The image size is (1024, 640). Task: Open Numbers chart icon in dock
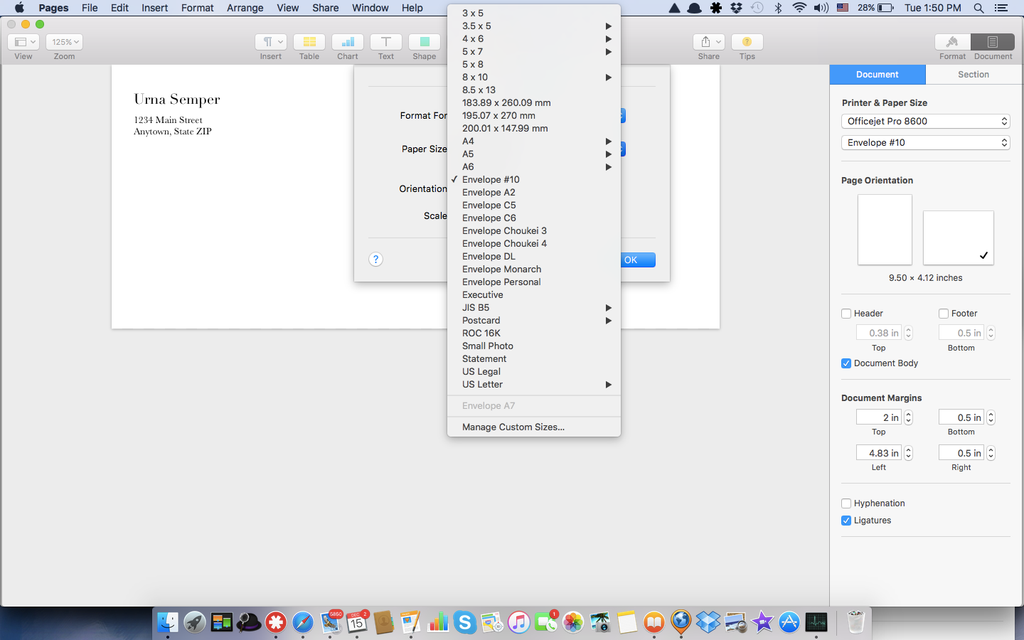pos(438,622)
